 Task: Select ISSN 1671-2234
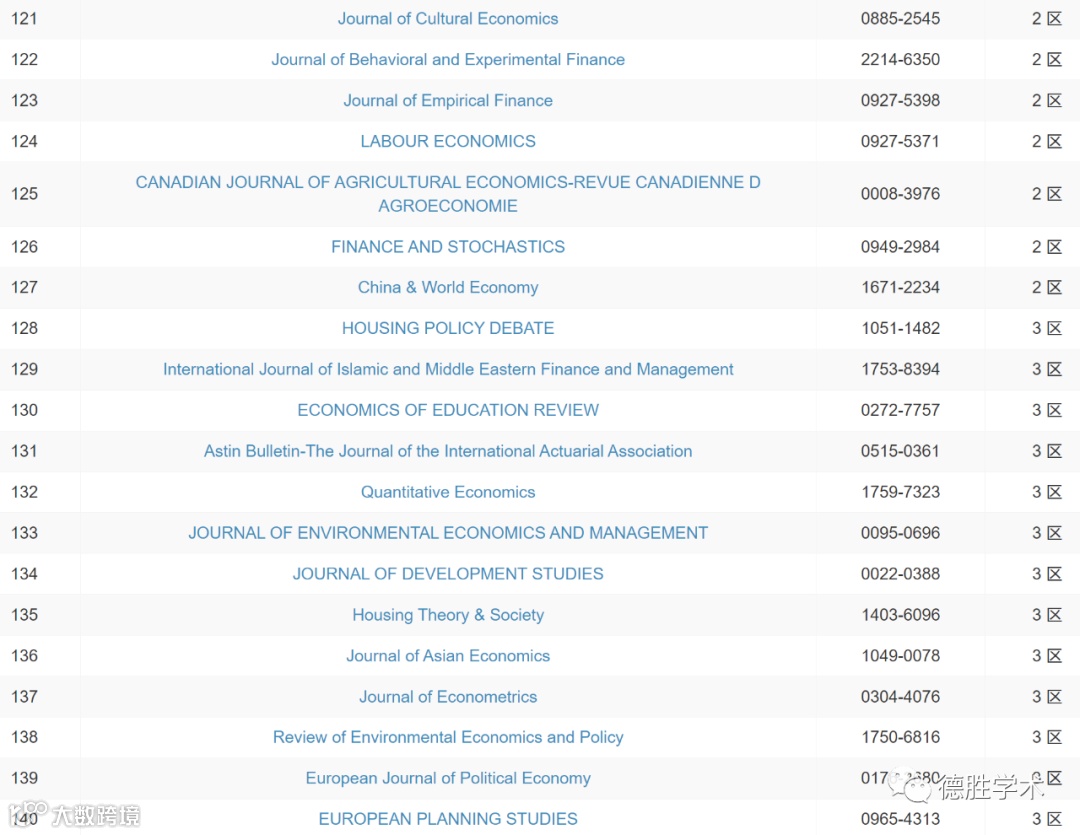tap(900, 287)
